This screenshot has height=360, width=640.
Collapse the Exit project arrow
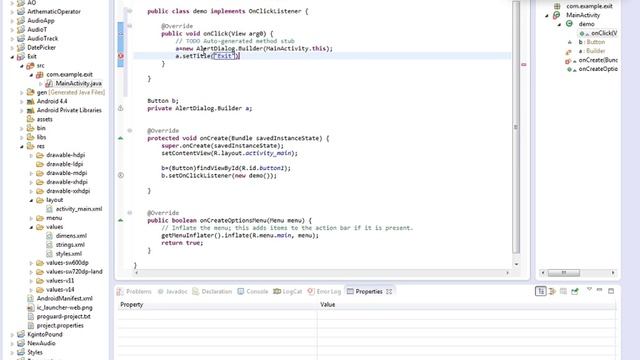[x=12, y=57]
